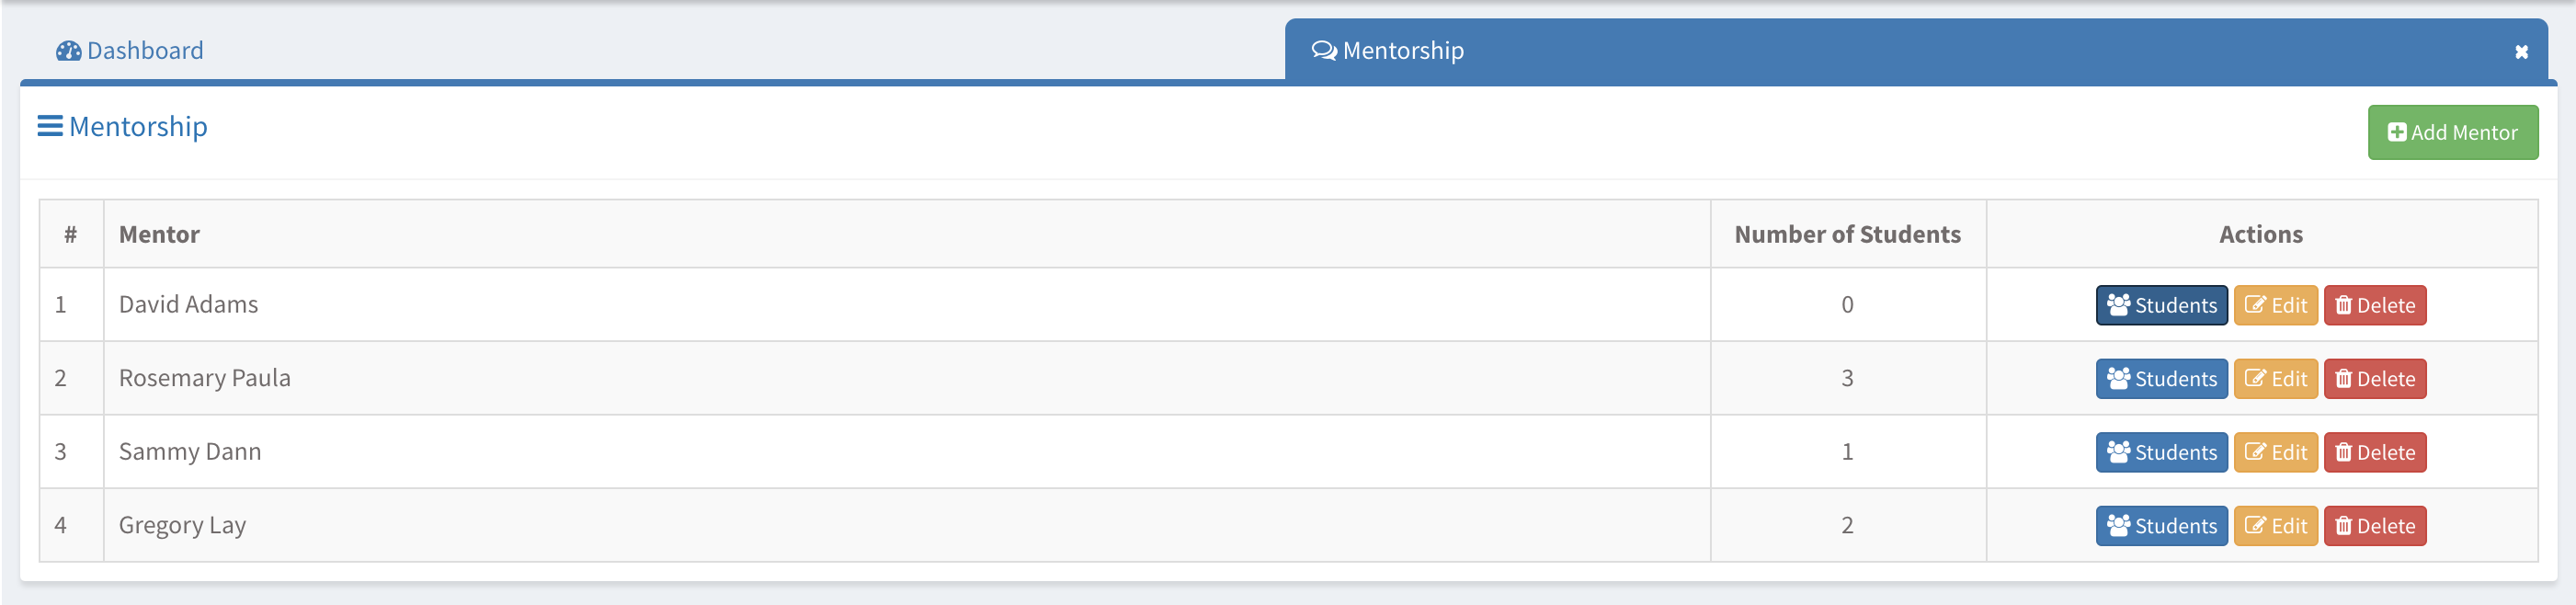Click the Dashboard gauge icon

(68, 51)
